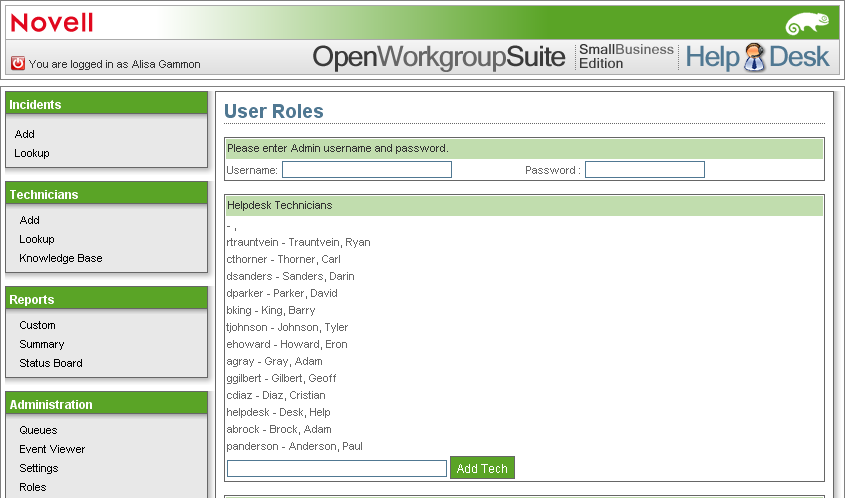The image size is (845, 498).
Task: Click the Add Tech button
Action: pos(482,468)
